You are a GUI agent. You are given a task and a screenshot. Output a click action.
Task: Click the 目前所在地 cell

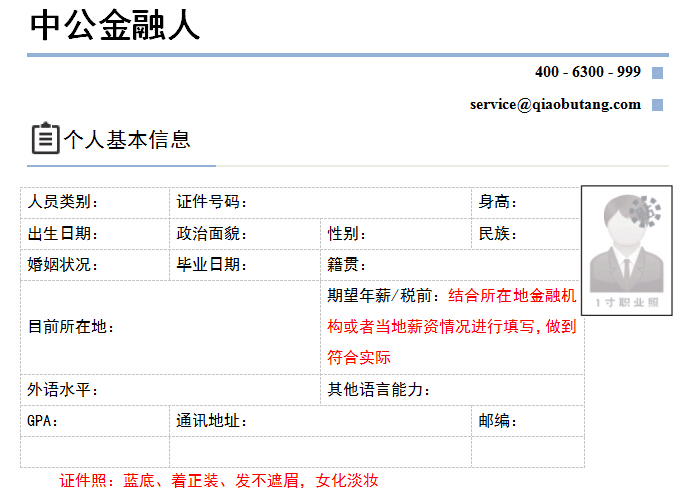(x=170, y=327)
